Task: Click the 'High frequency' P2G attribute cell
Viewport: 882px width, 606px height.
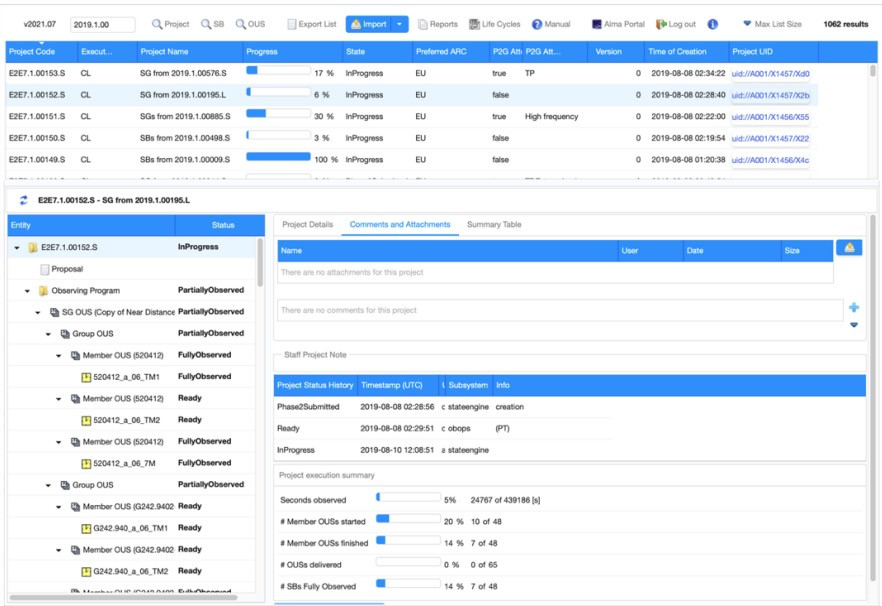Action: coord(551,116)
